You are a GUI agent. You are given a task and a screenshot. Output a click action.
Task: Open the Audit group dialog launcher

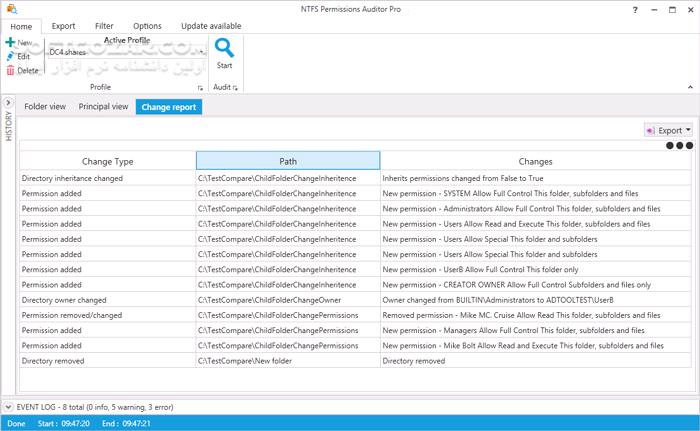236,88
